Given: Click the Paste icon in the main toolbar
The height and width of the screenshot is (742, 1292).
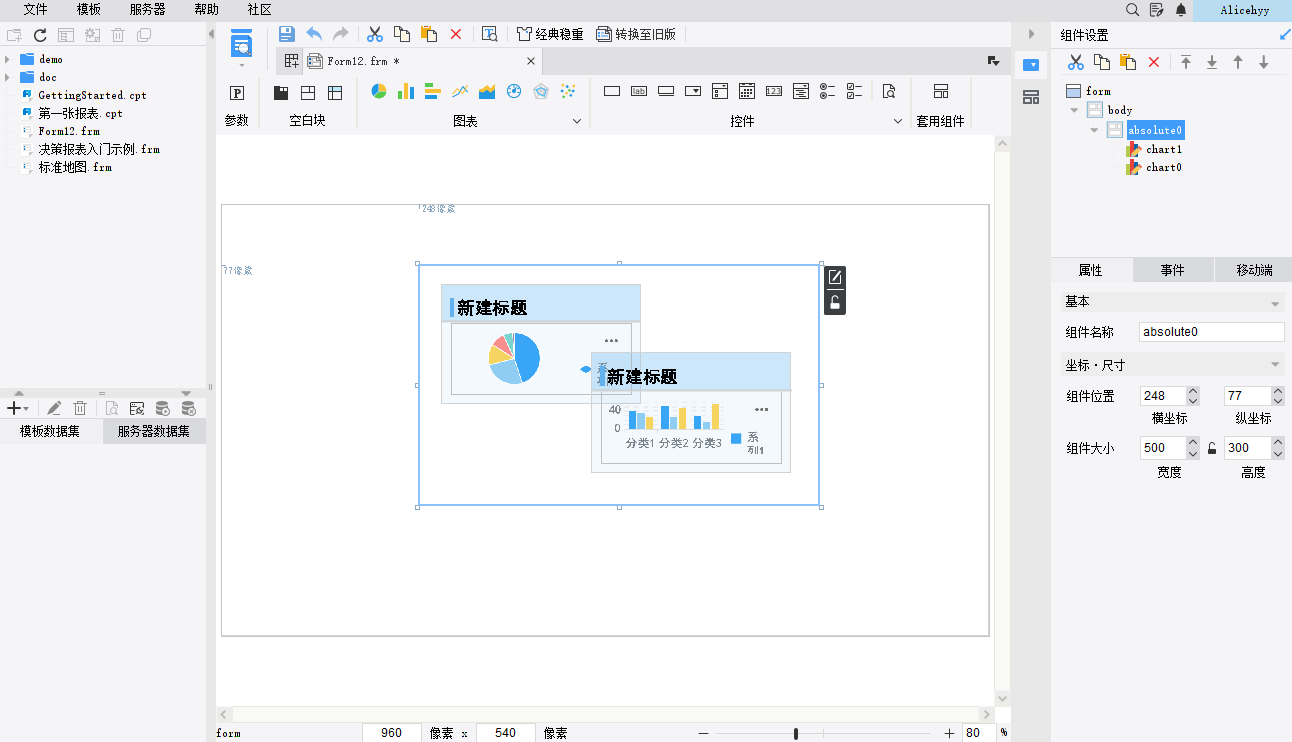Looking at the screenshot, I should 429,34.
